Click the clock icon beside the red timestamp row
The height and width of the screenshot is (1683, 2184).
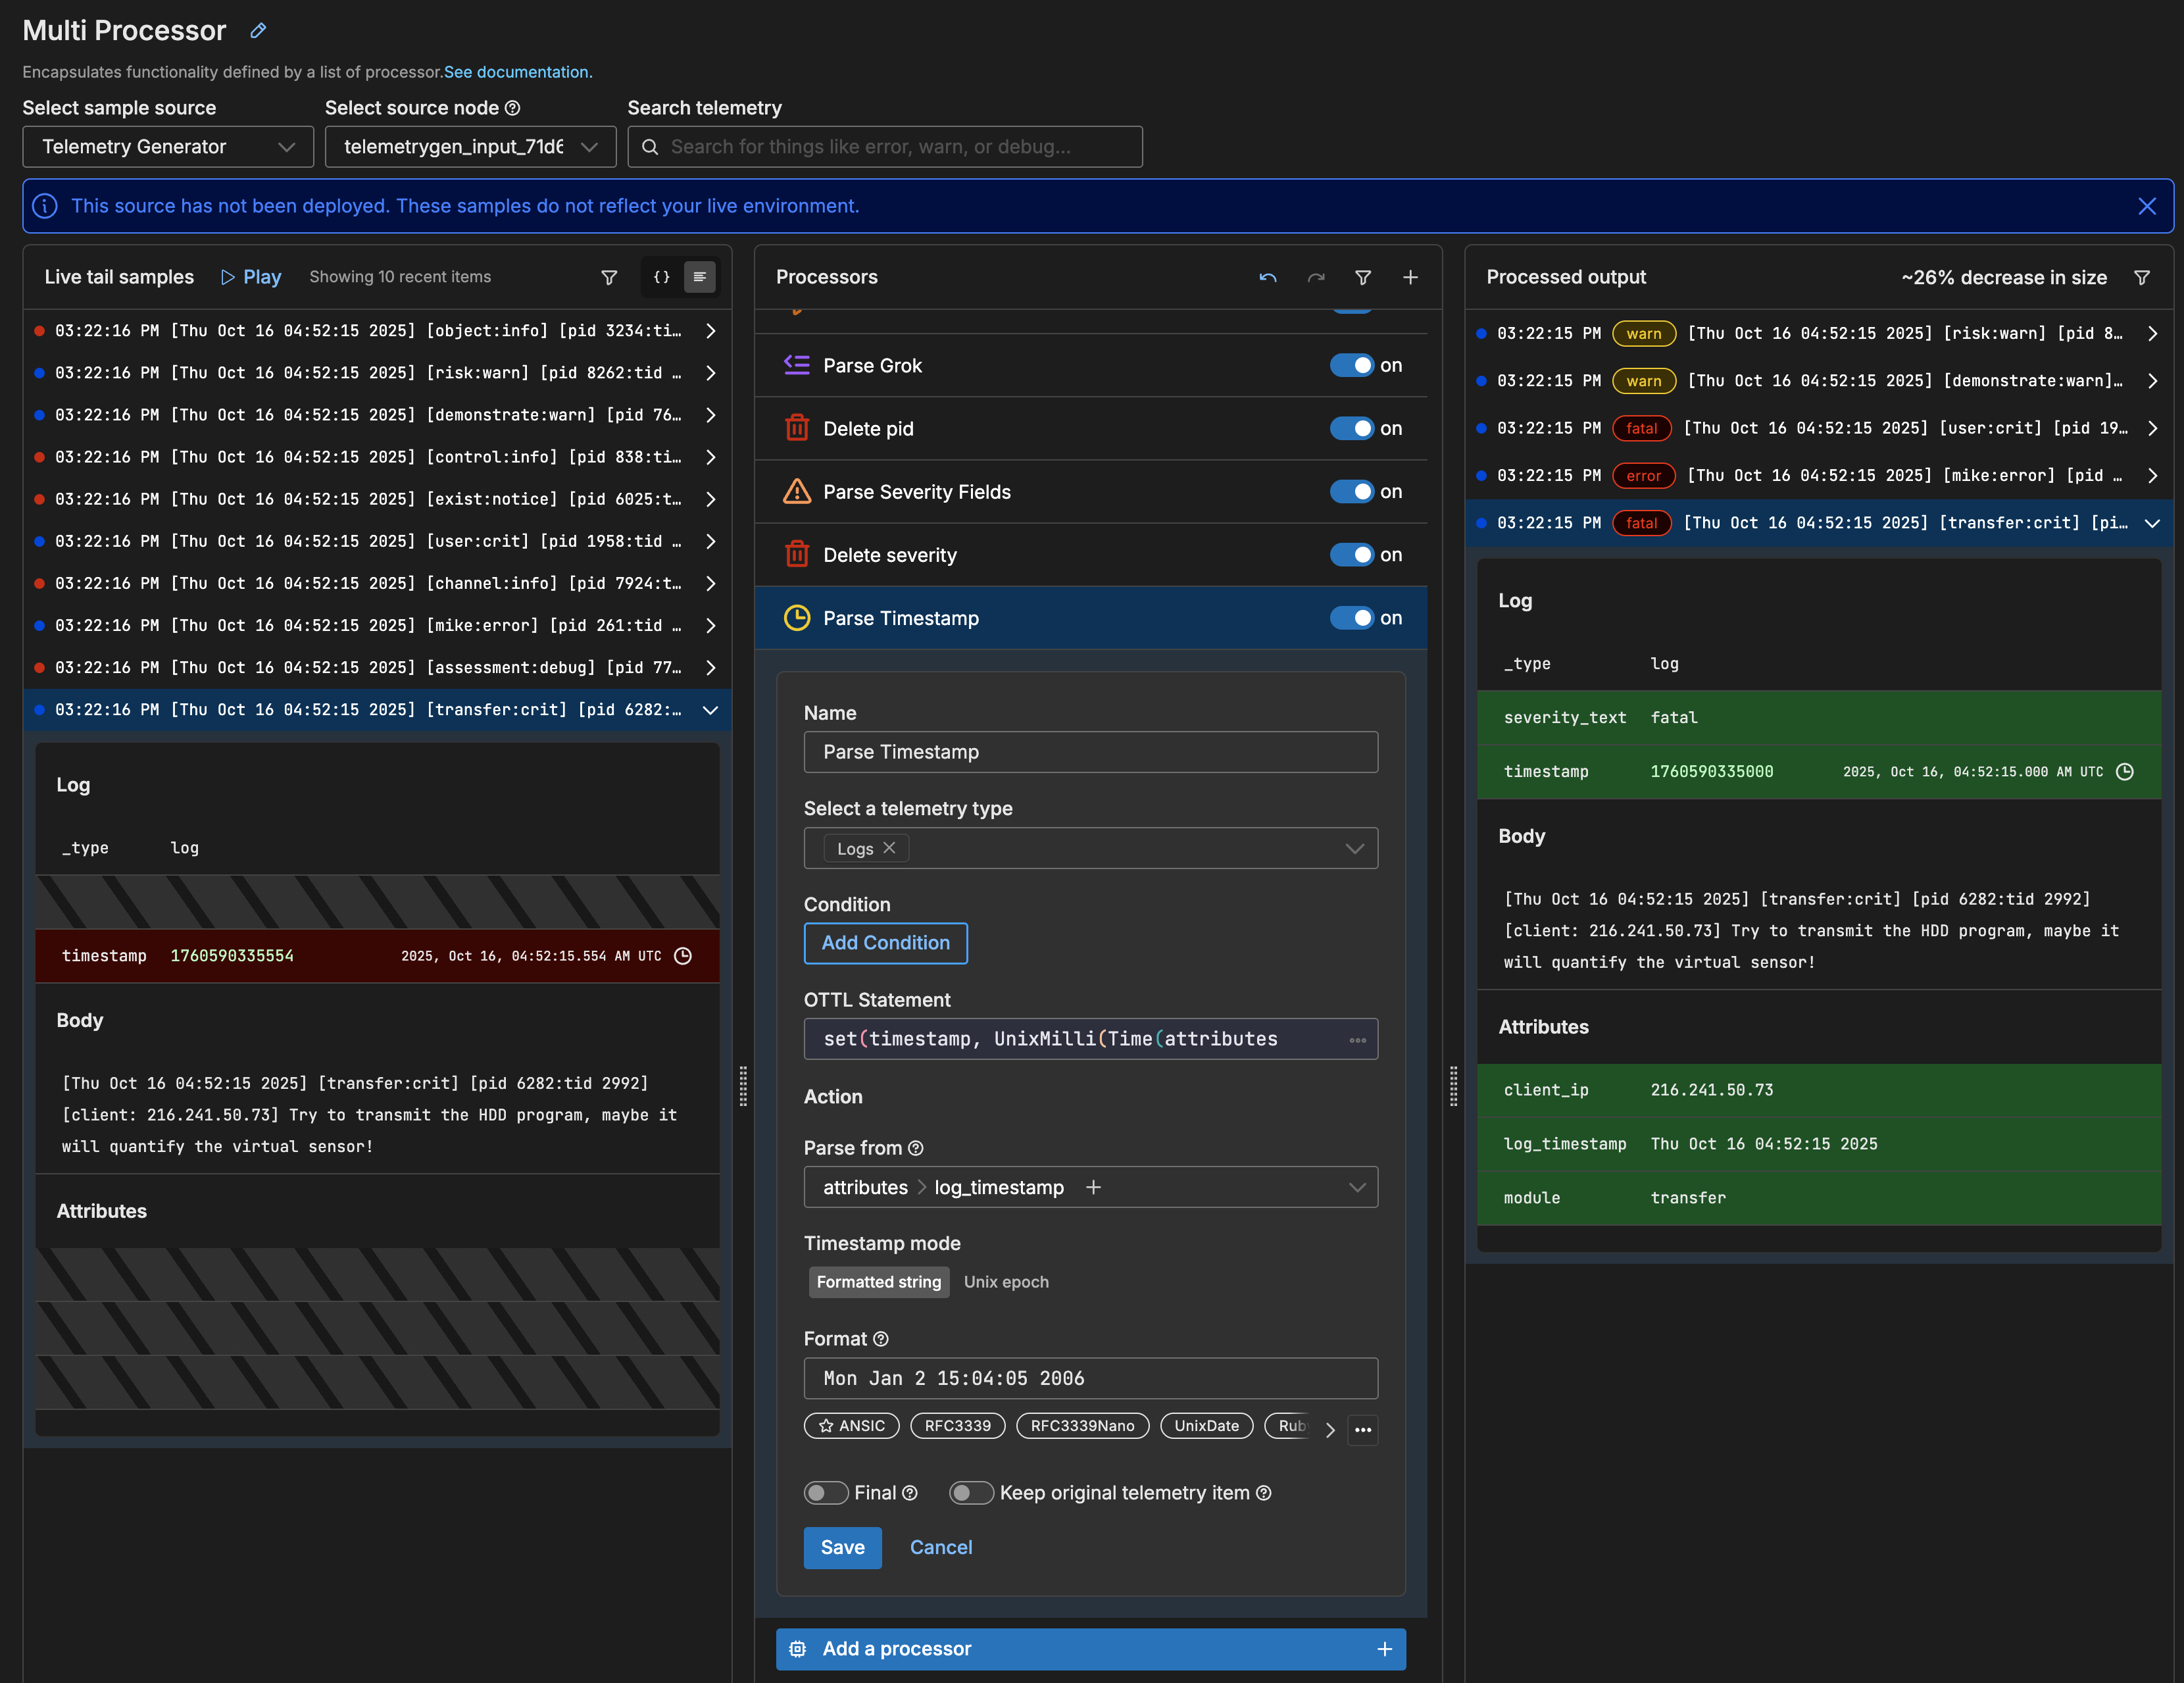(x=683, y=956)
